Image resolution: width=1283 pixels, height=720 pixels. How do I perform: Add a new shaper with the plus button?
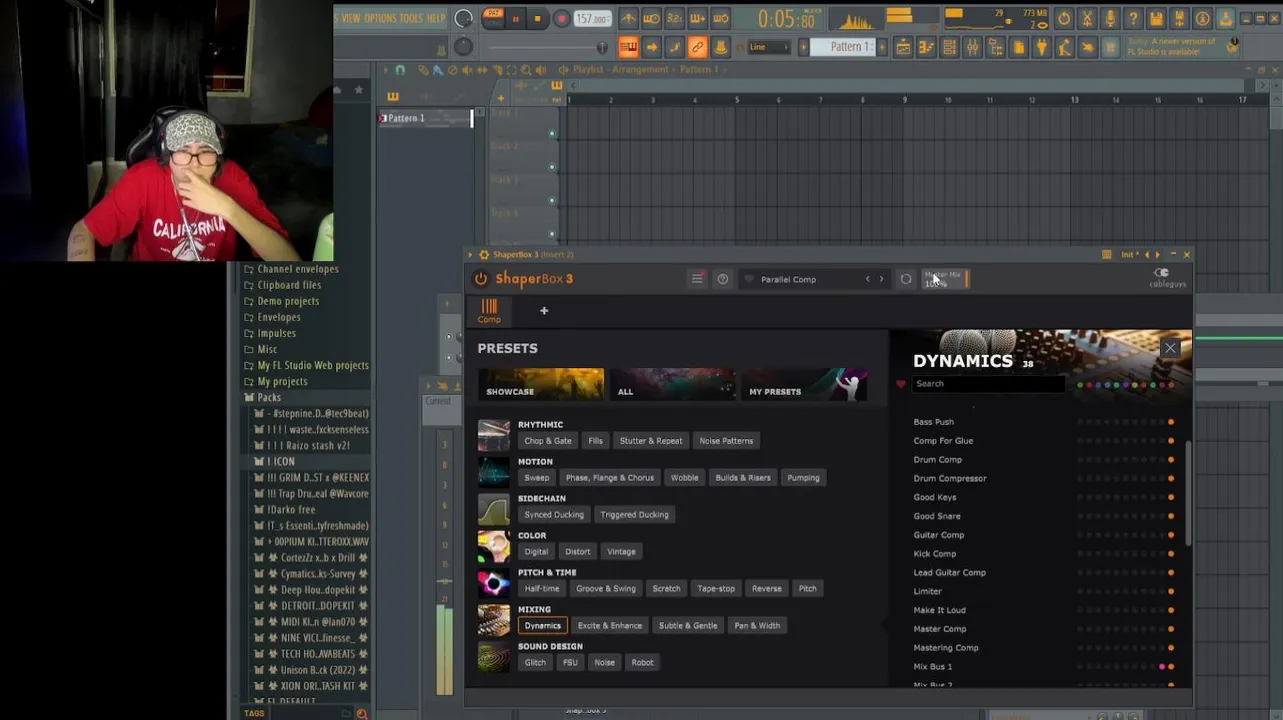544,311
